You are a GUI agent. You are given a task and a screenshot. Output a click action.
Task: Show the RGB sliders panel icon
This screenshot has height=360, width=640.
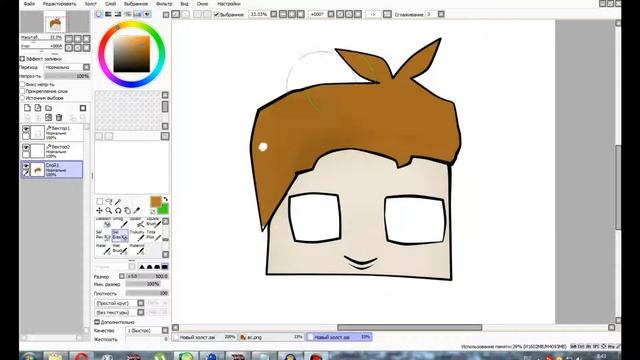[x=108, y=14]
